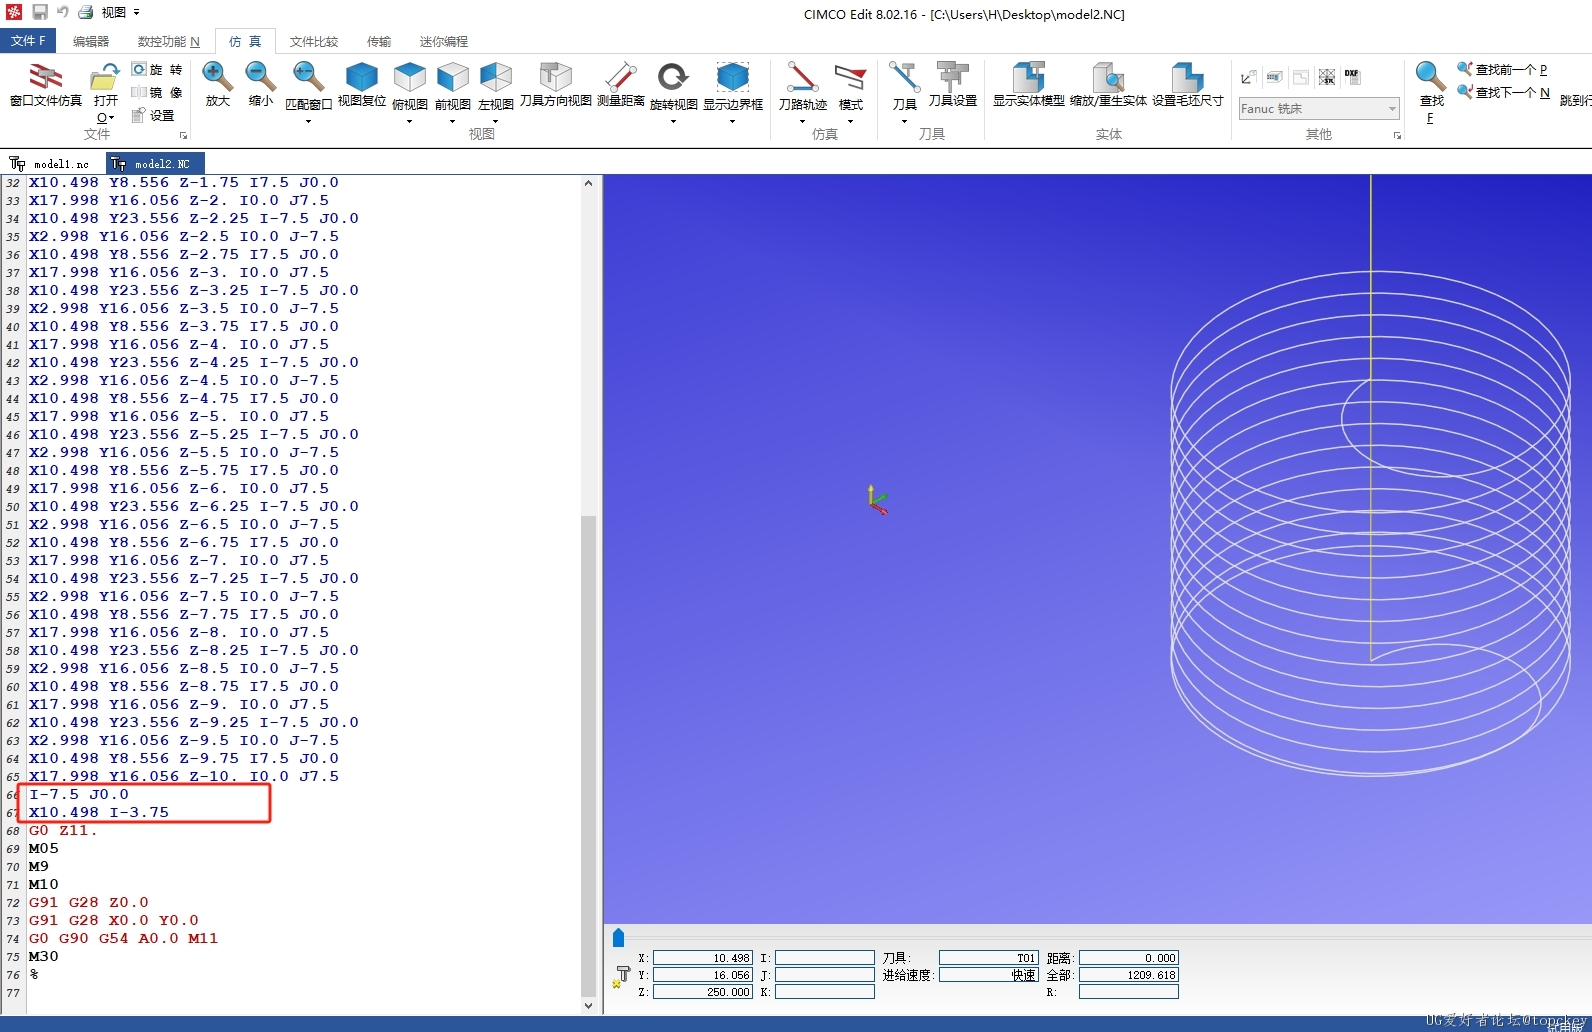The height and width of the screenshot is (1032, 1592).
Task: Expand the 刀路轨迹 dropdown arrow
Action: (802, 121)
